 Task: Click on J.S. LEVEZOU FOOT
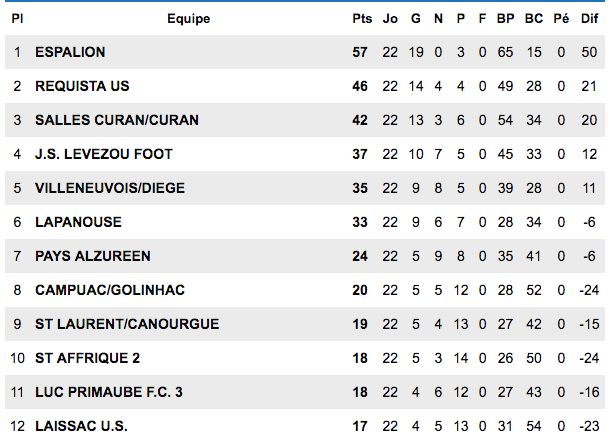click(104, 154)
